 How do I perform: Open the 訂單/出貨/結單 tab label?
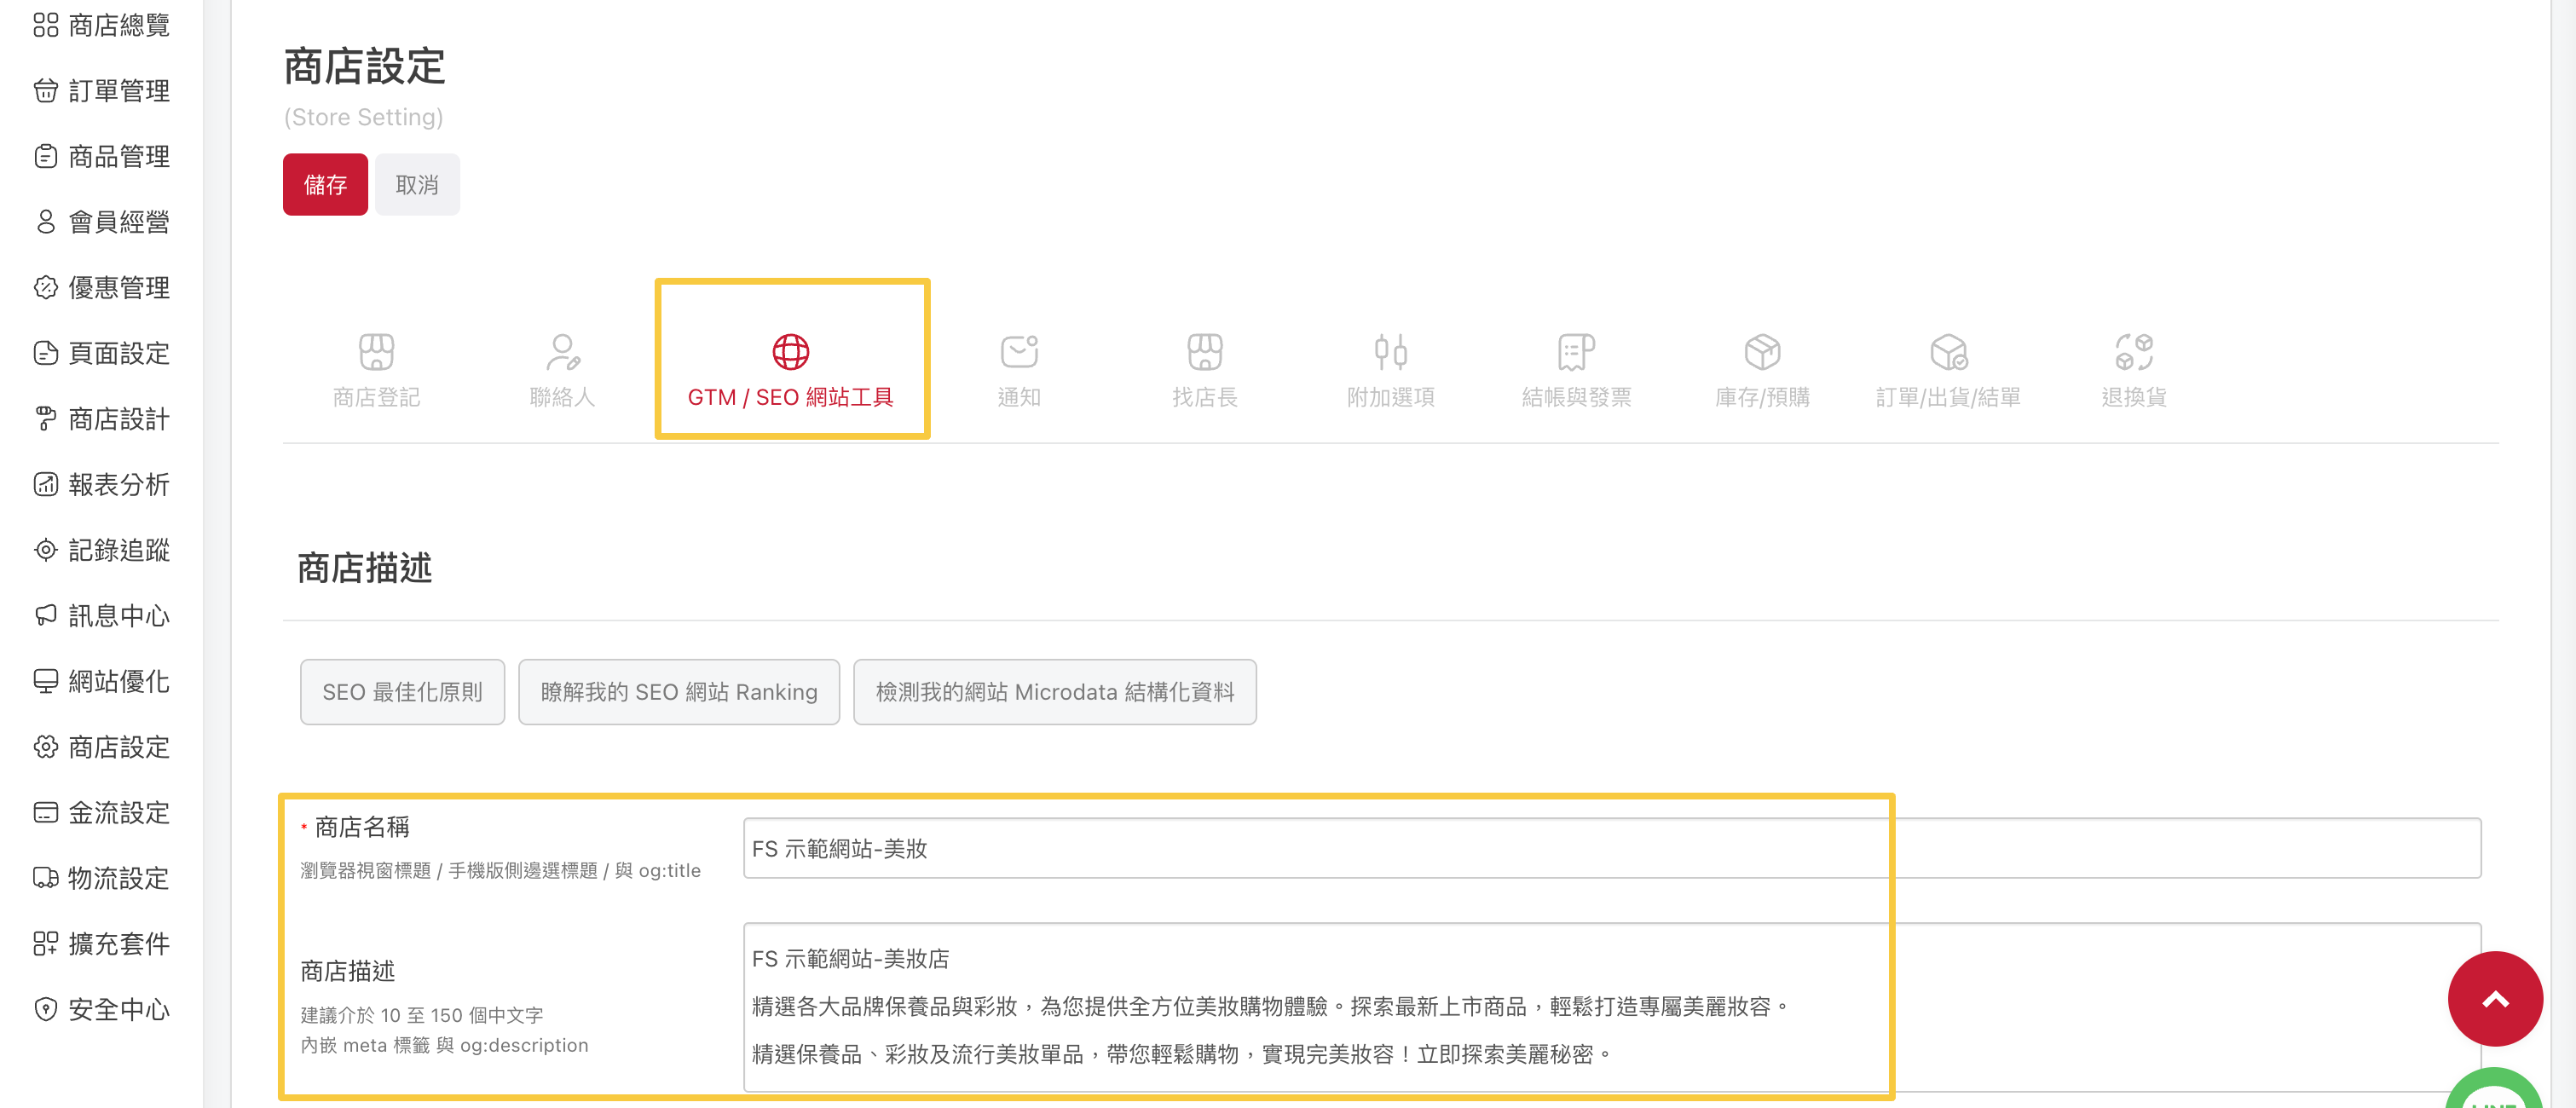pyautogui.click(x=1949, y=397)
